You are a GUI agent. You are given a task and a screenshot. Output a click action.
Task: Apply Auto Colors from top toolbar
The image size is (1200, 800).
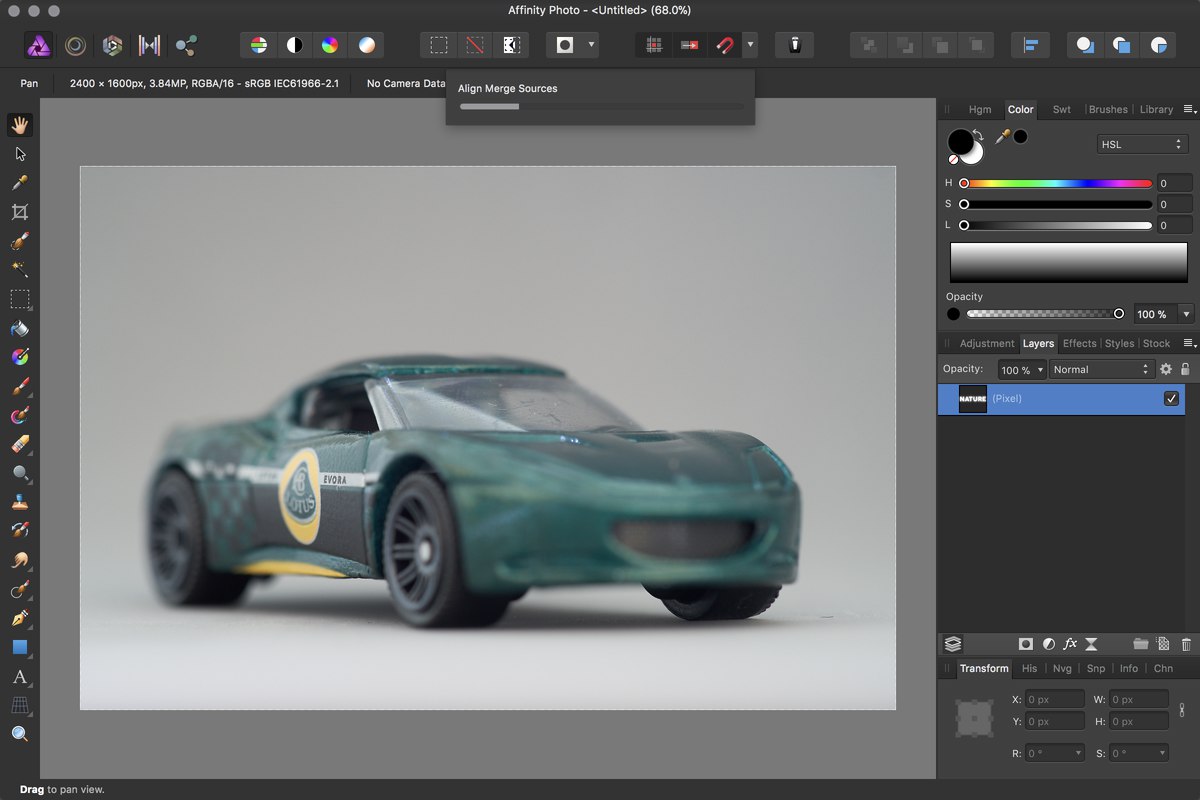point(330,45)
